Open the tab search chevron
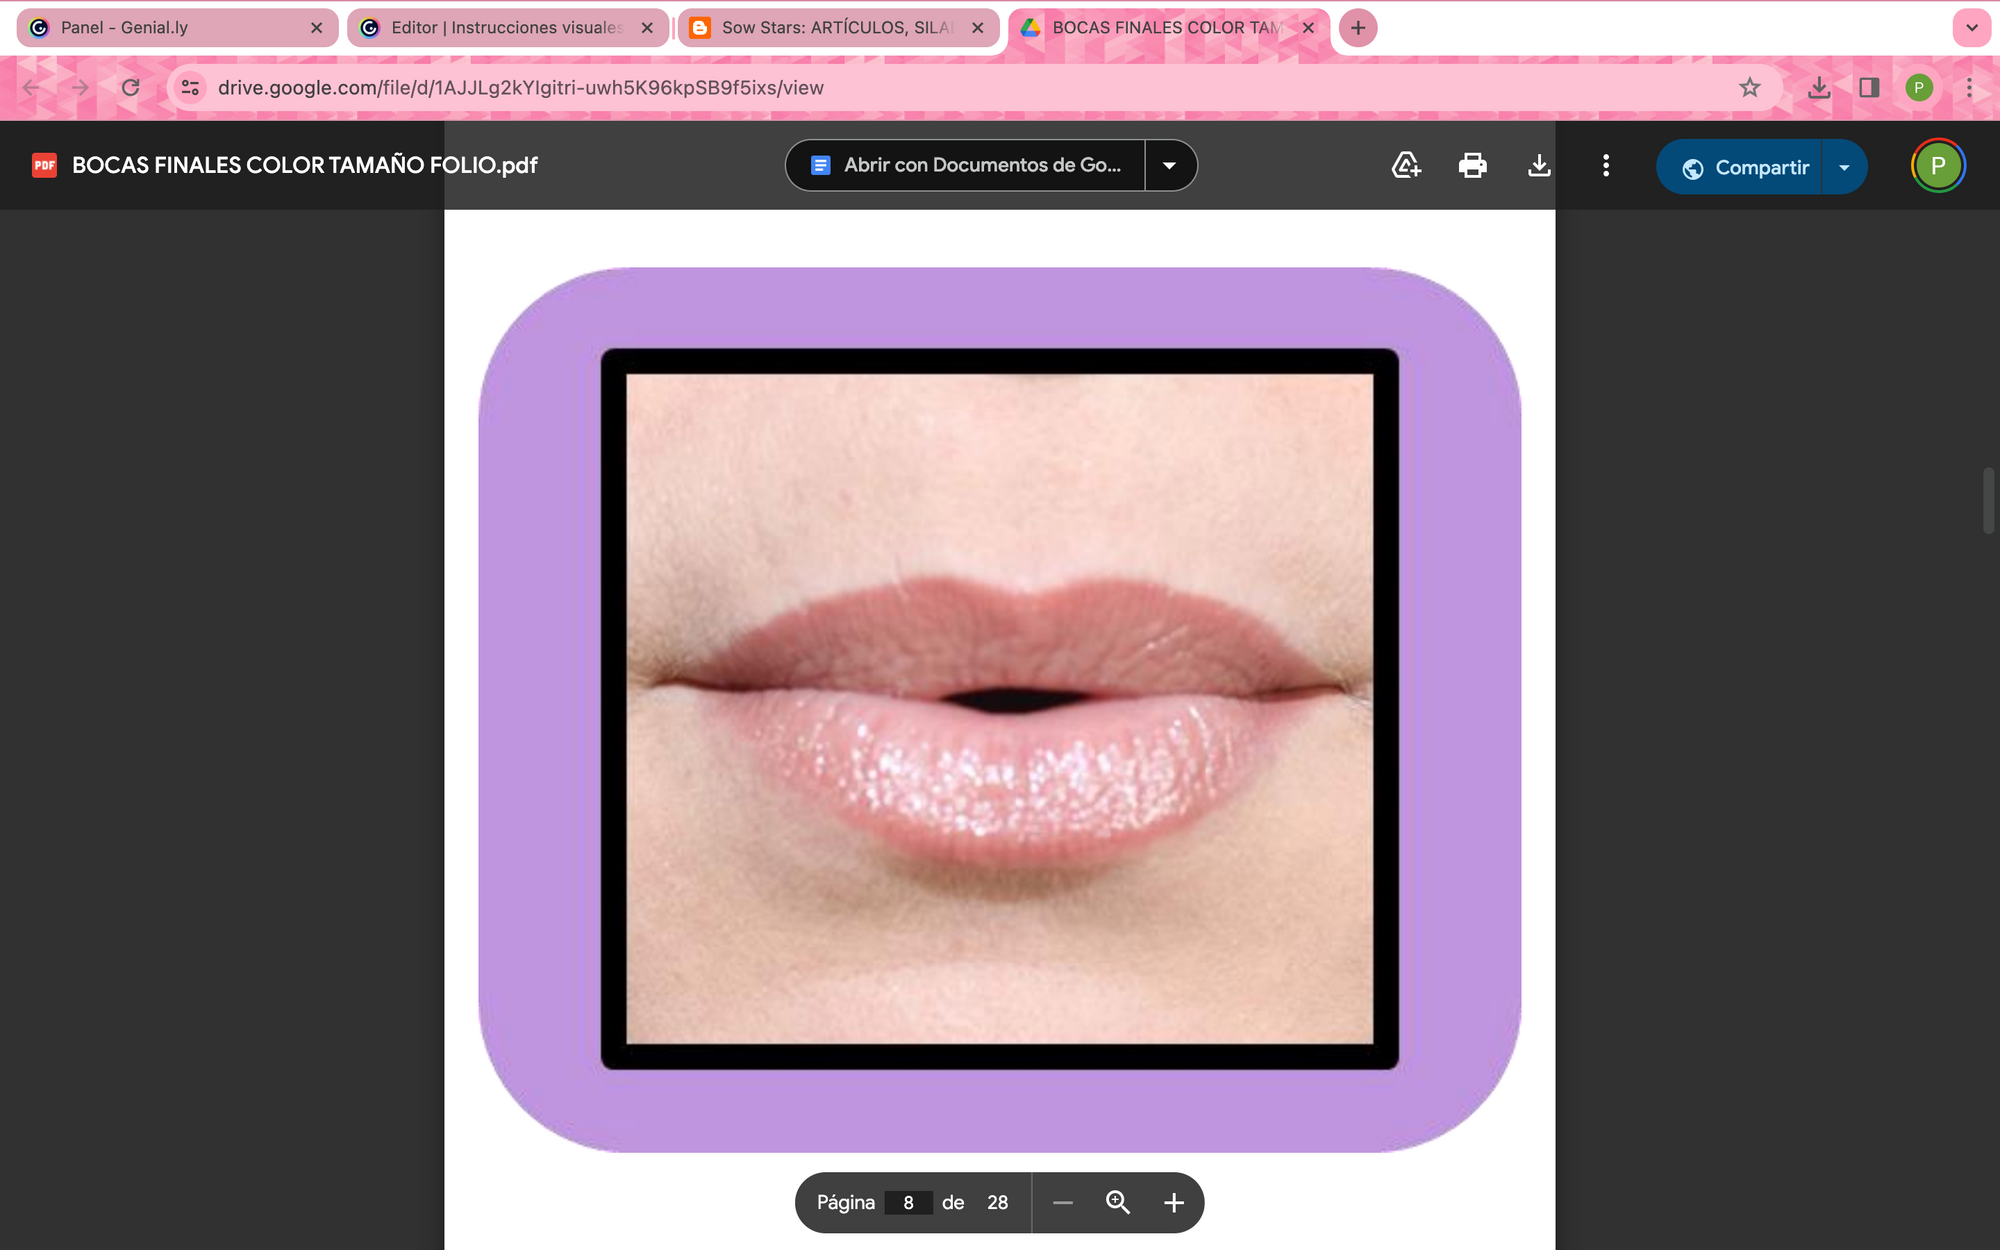Viewport: 2000px width, 1250px height. (1971, 28)
